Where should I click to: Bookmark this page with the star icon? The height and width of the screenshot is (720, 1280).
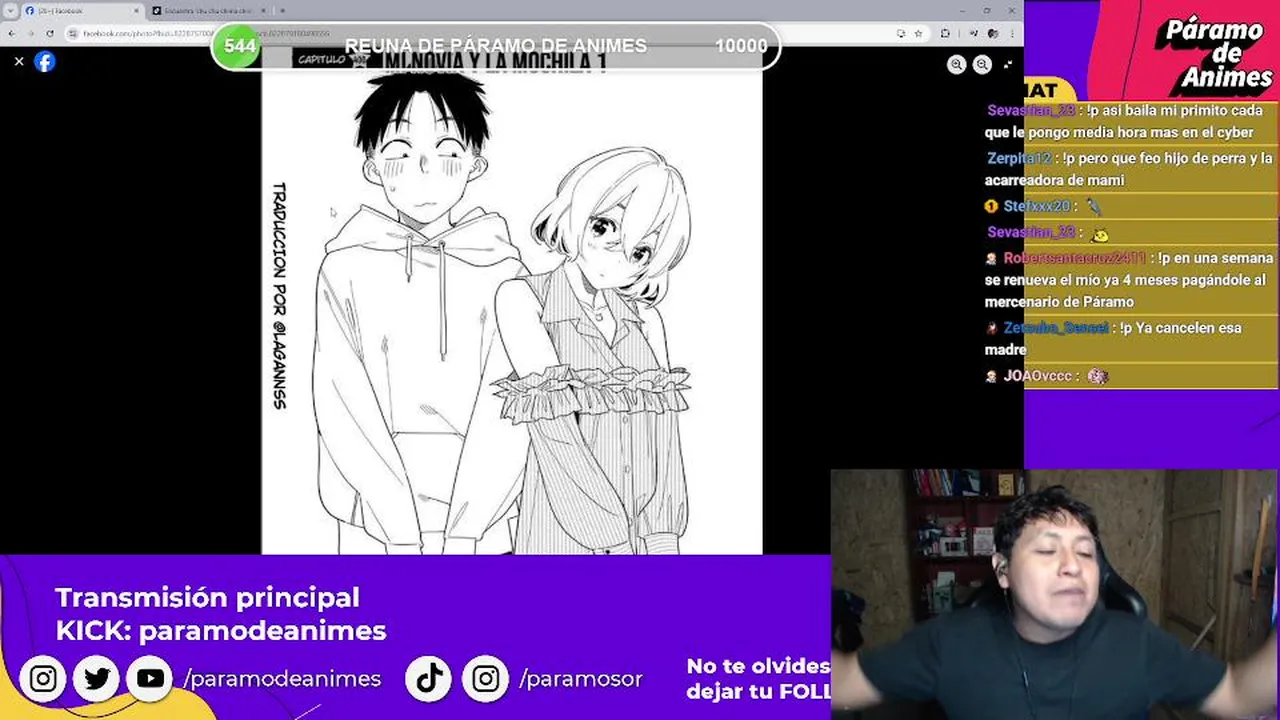click(x=917, y=33)
